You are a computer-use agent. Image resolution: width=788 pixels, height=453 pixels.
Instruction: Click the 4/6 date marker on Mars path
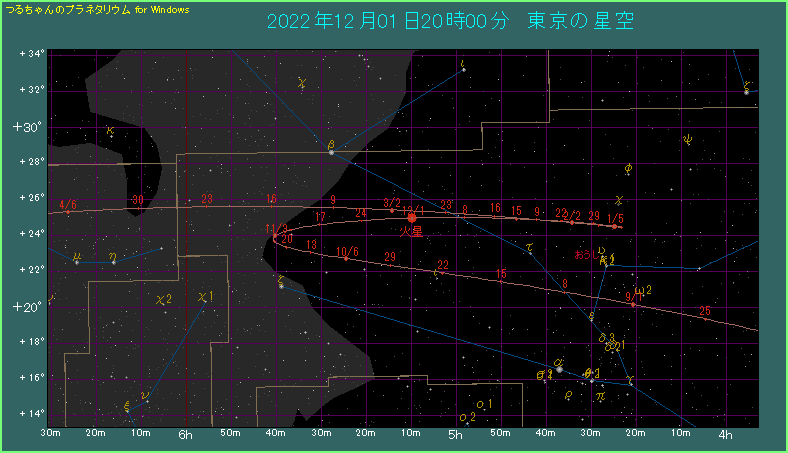tap(68, 206)
